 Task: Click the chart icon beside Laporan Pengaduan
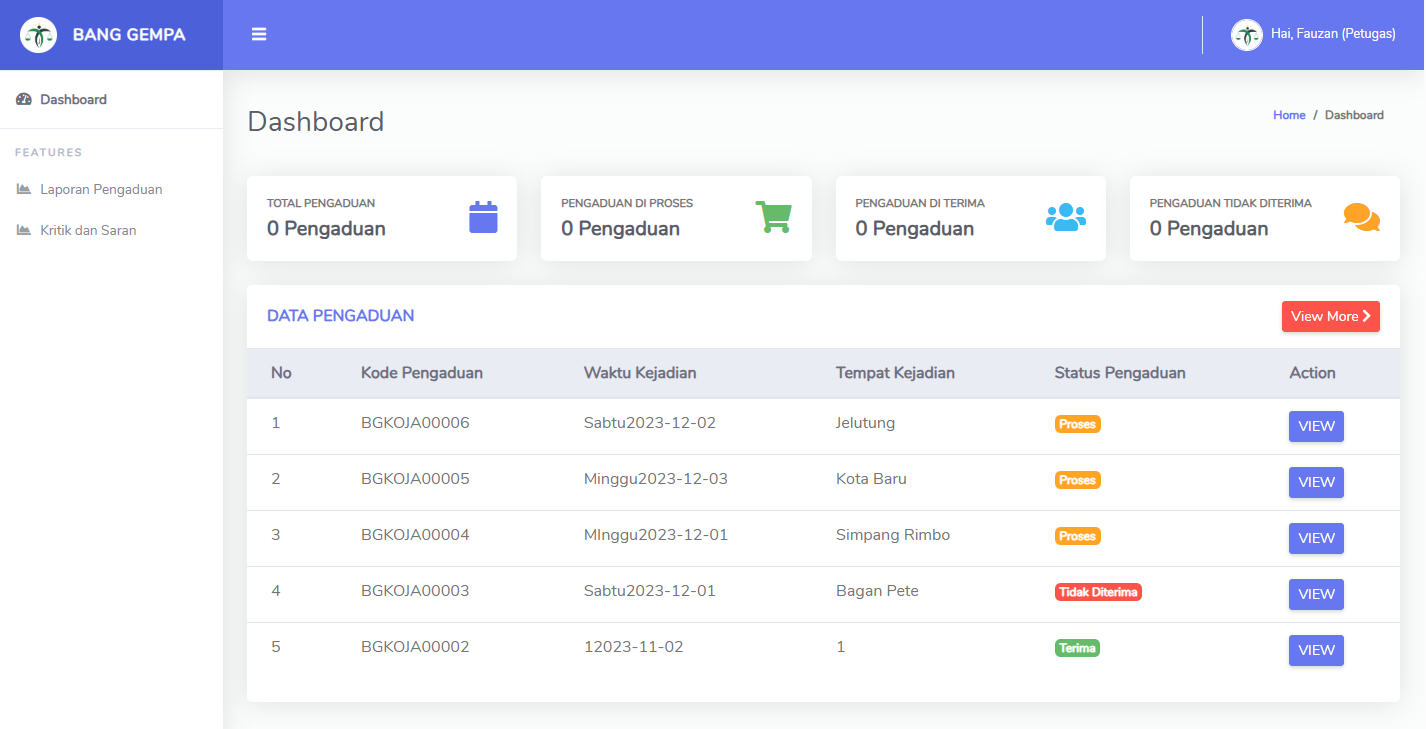pyautogui.click(x=24, y=189)
